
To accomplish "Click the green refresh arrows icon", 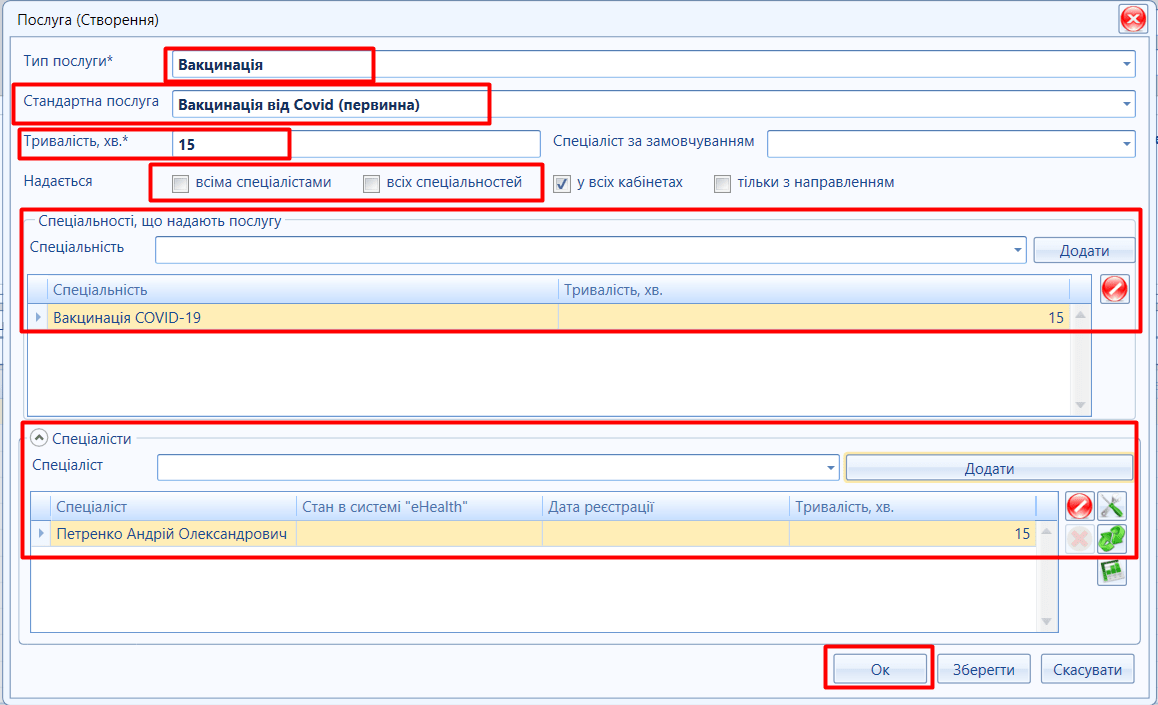I will pos(1111,539).
